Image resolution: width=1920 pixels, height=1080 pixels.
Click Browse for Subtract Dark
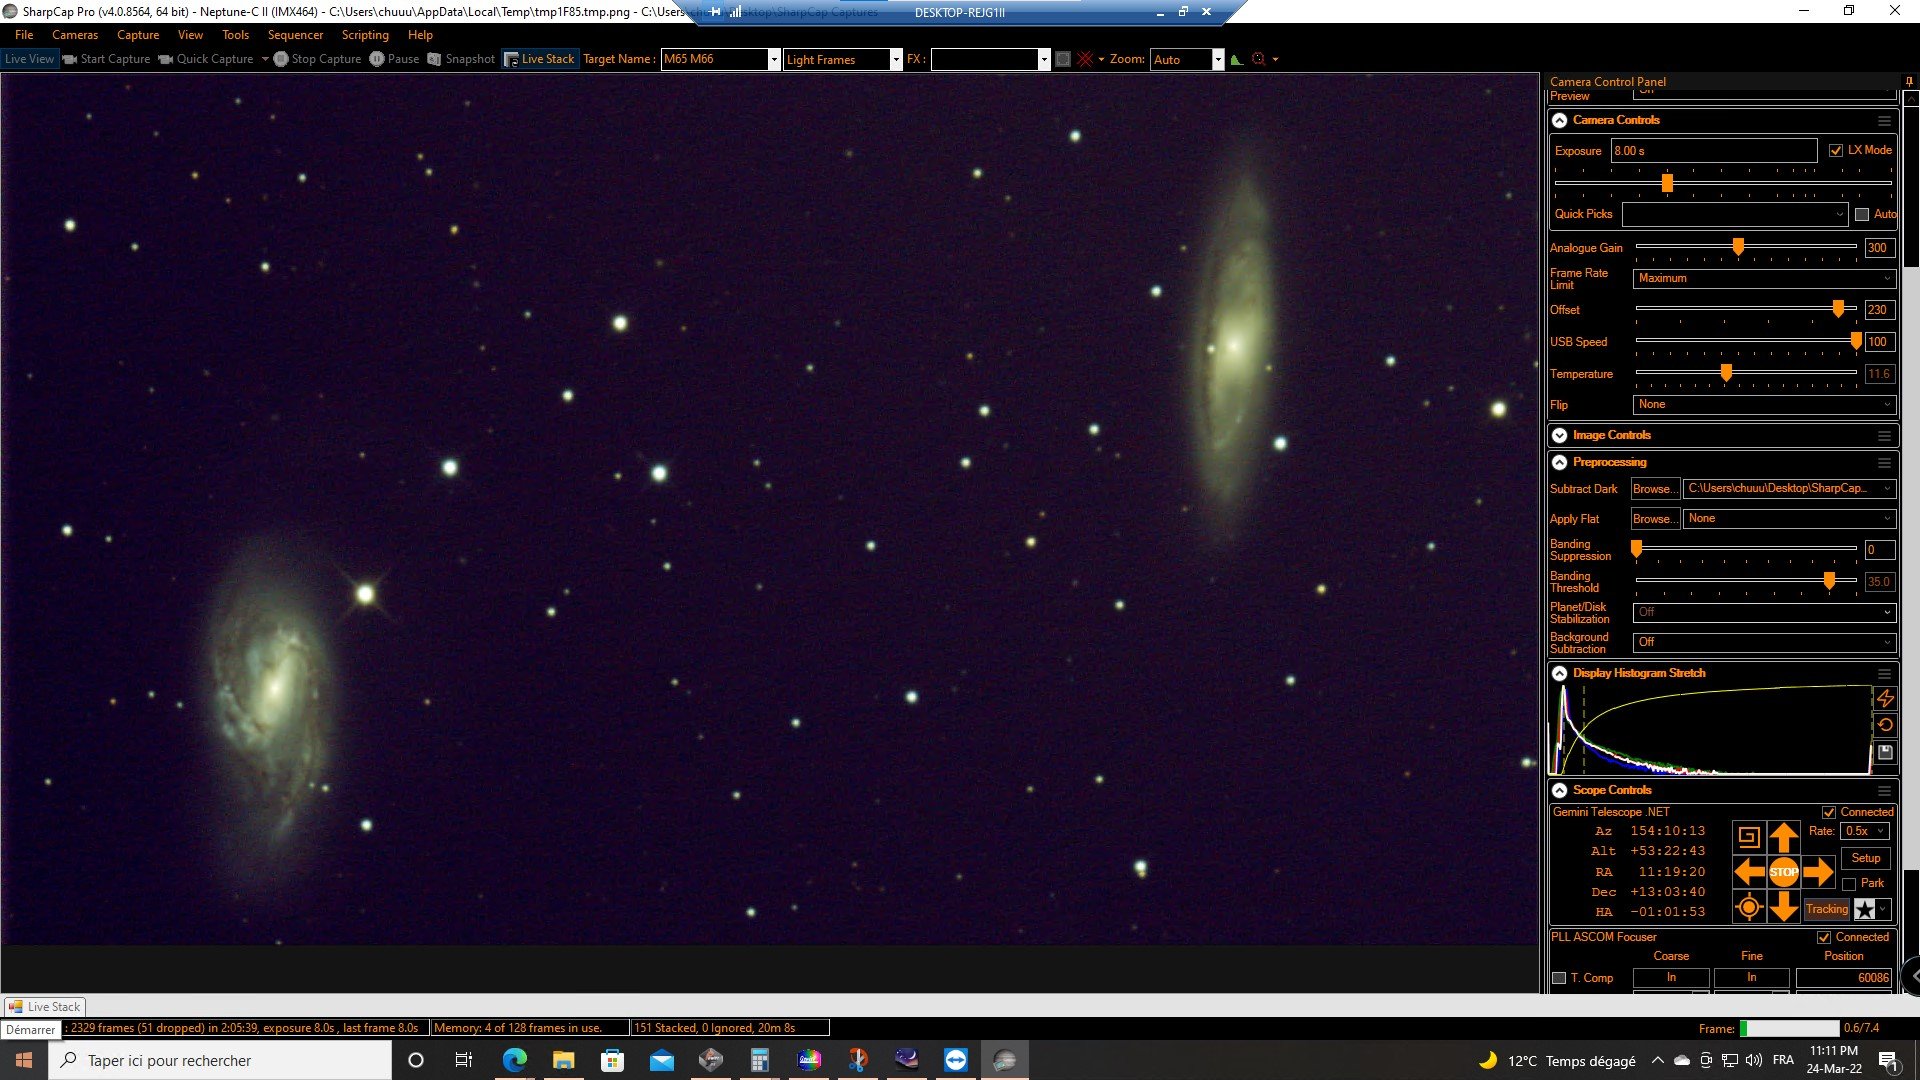[x=1654, y=489]
